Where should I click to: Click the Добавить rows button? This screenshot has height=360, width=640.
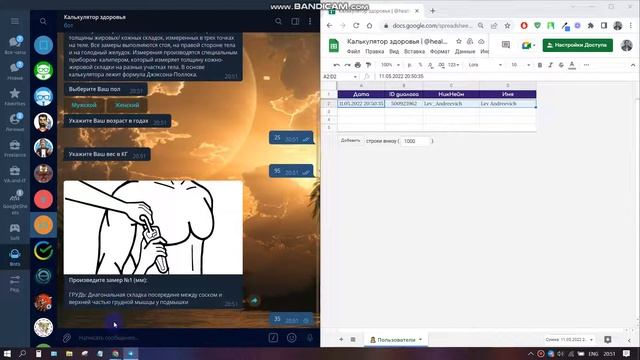tap(350, 140)
